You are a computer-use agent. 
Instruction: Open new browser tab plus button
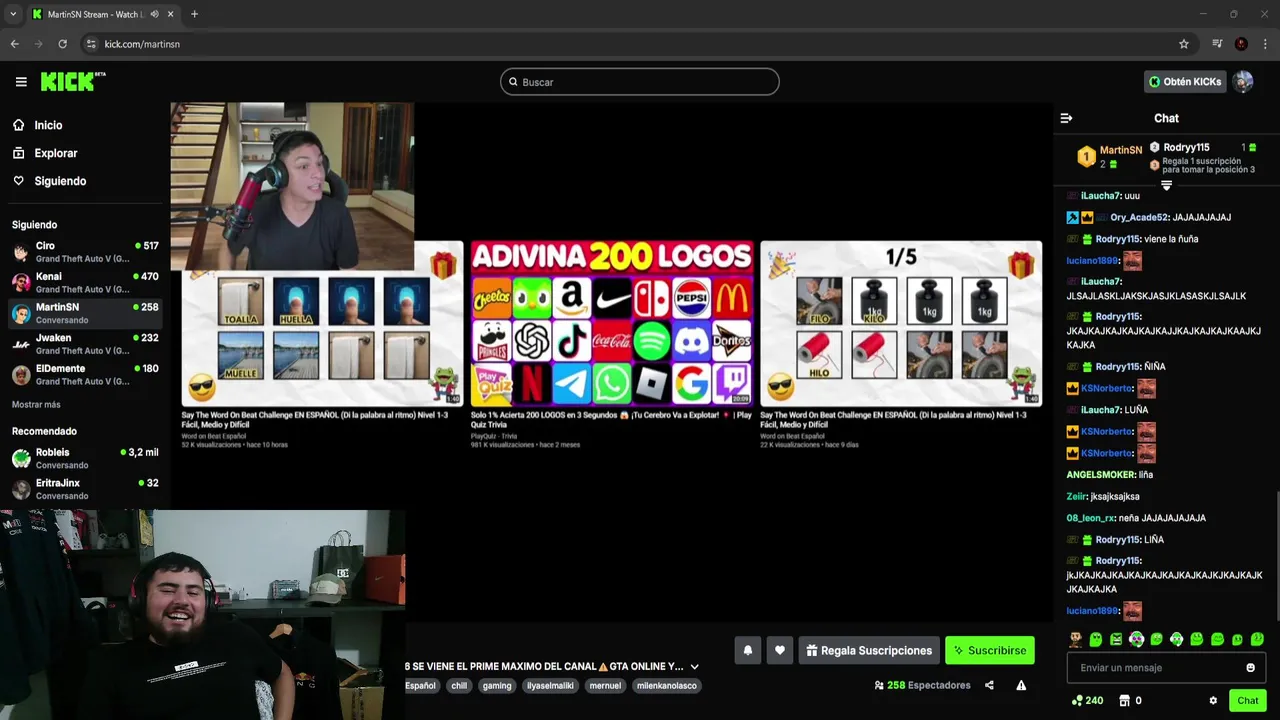click(194, 14)
